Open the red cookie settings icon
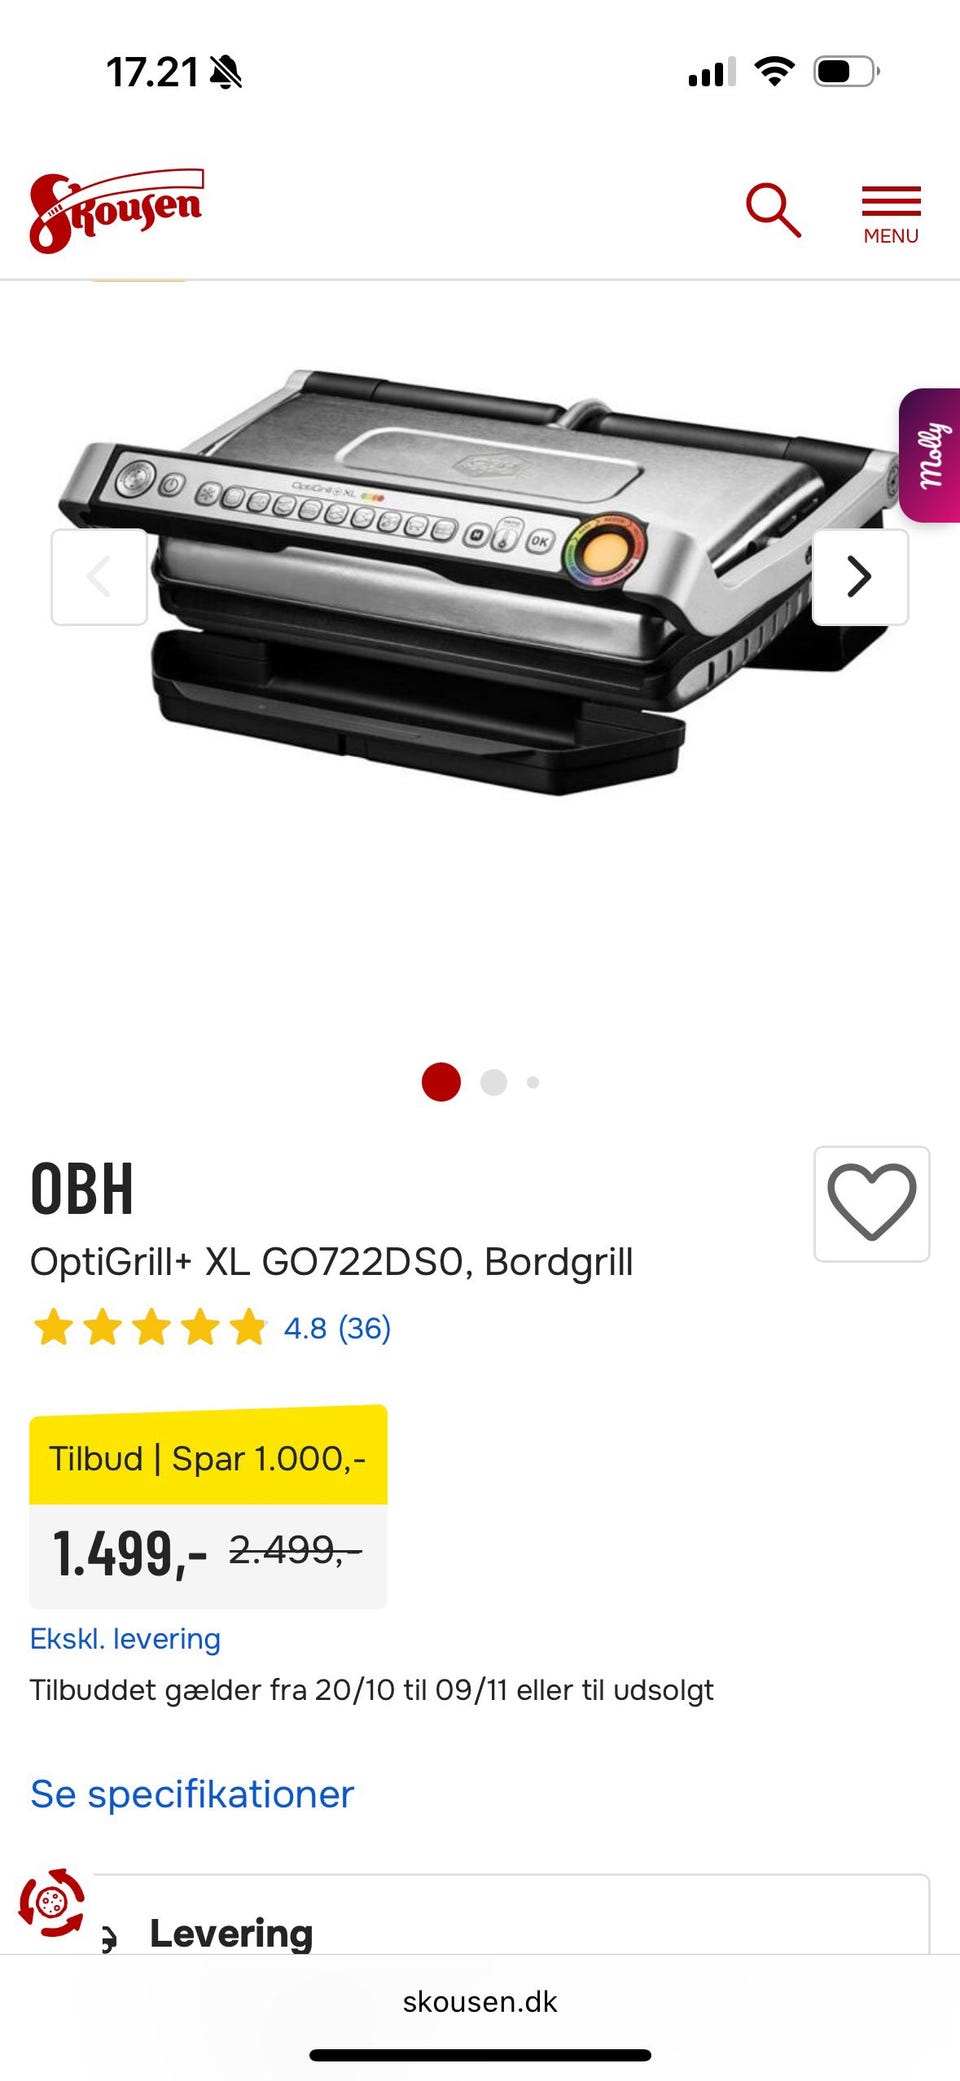 pyautogui.click(x=52, y=1902)
